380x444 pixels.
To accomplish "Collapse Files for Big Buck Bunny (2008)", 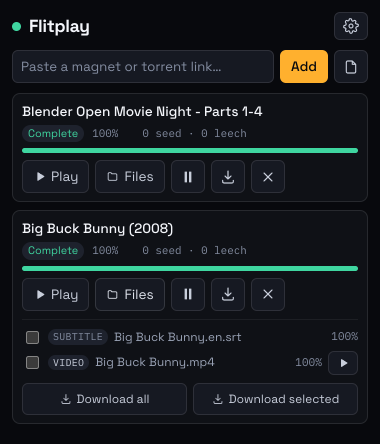I will tap(130, 294).
